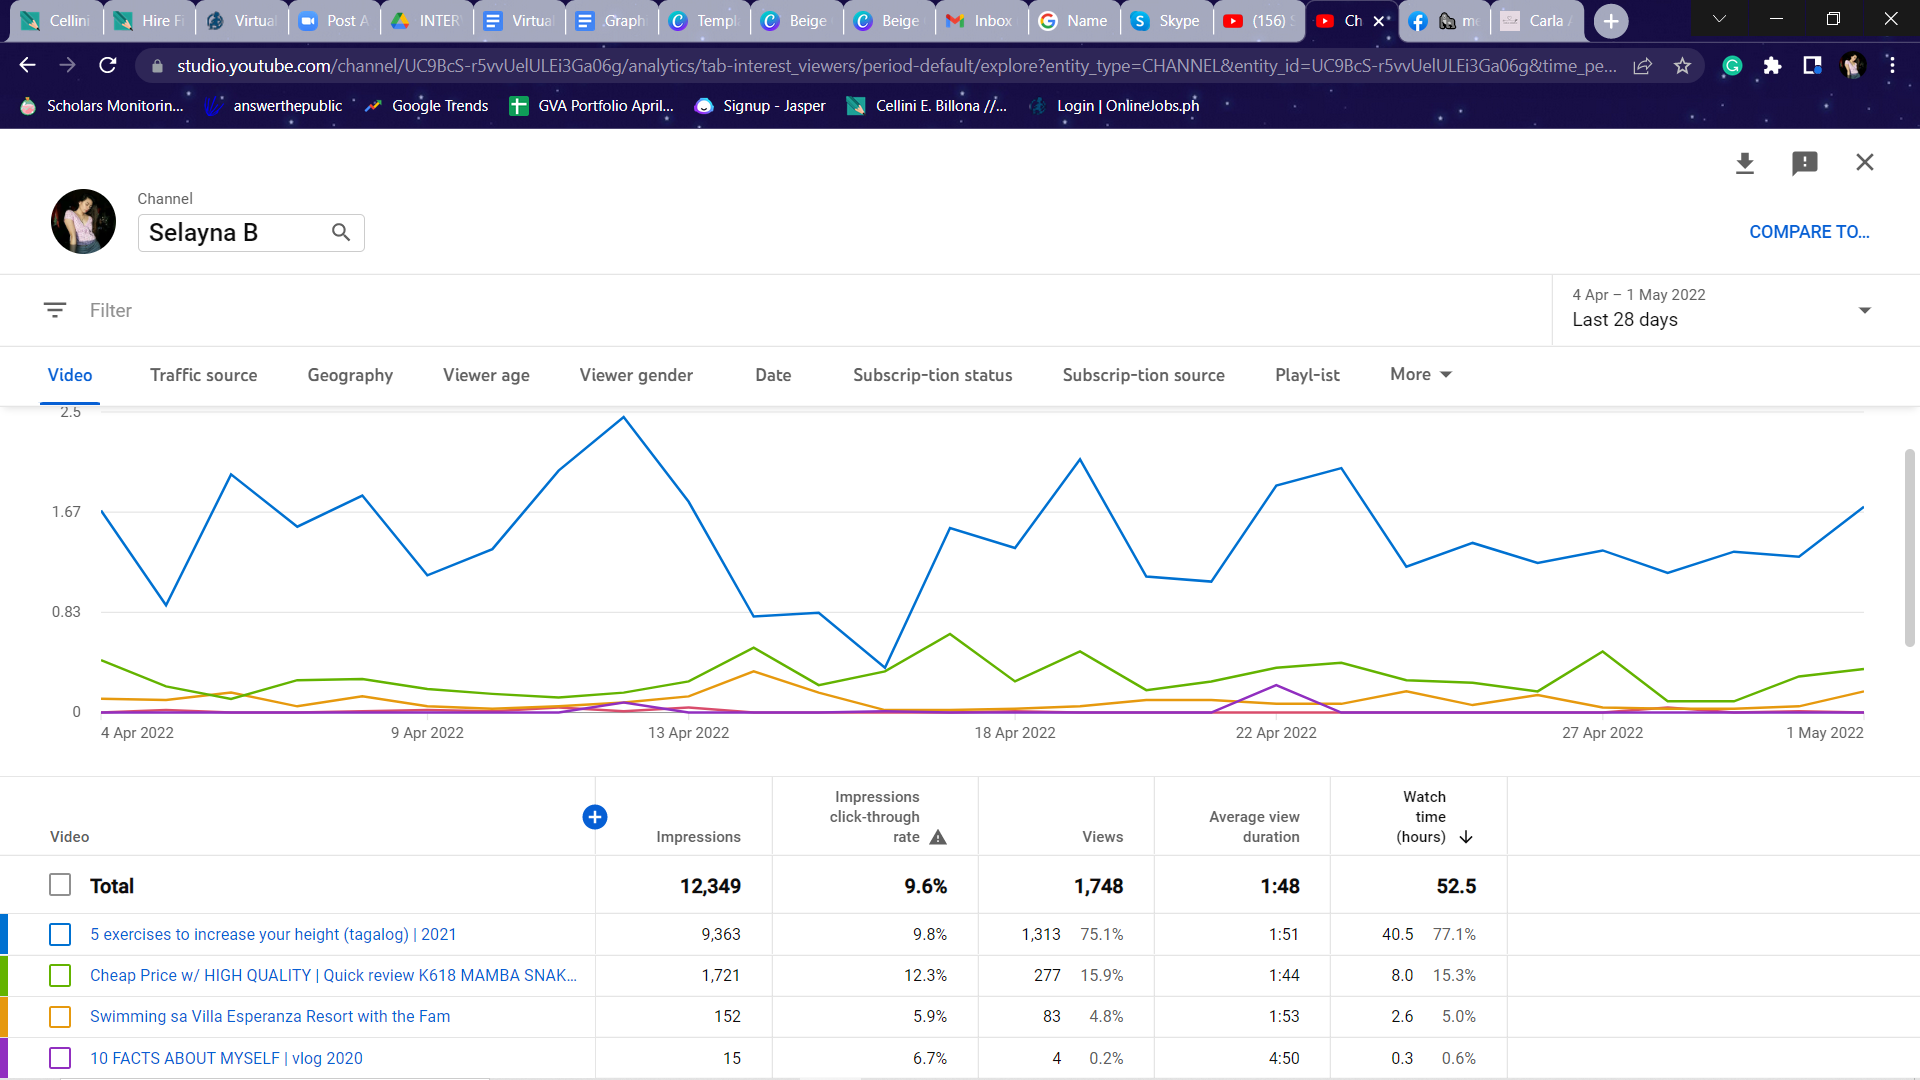The width and height of the screenshot is (1920, 1080).
Task: Toggle checkbox for 5 exercises video
Action: (60, 934)
